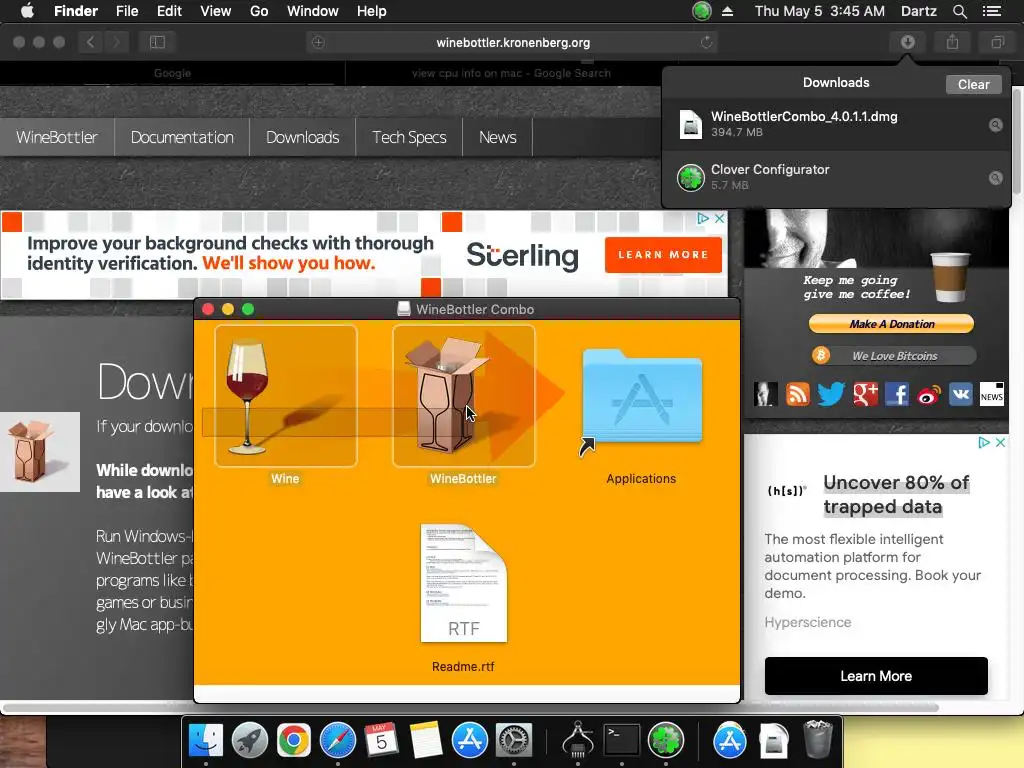1024x768 pixels.
Task: Open Notification Center list icon
Action: [991, 11]
